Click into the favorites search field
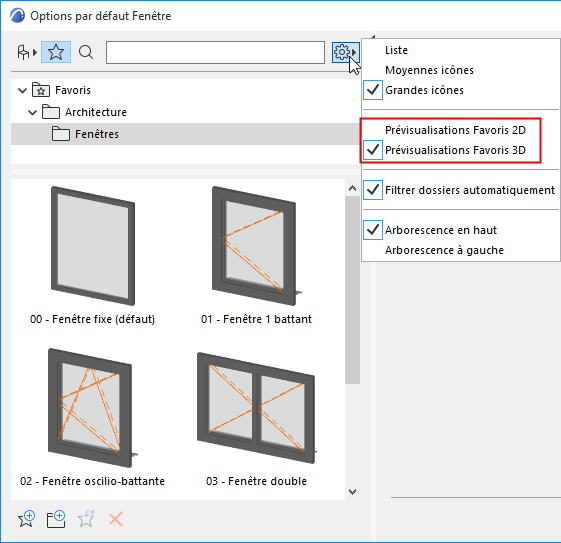The width and height of the screenshot is (561, 543). [x=215, y=53]
